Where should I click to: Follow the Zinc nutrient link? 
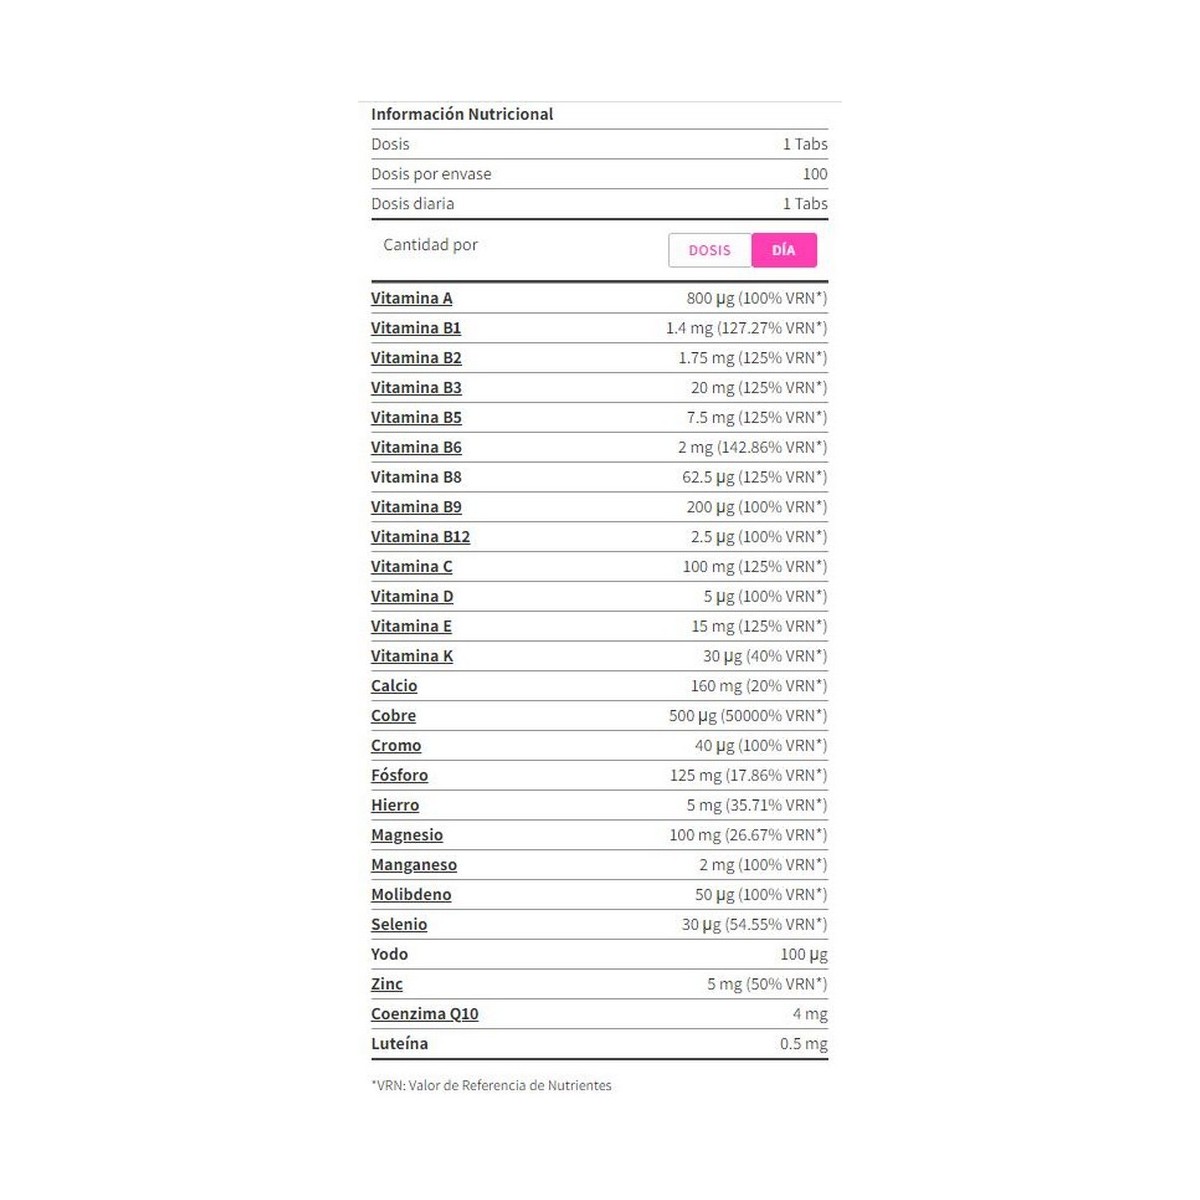pyautogui.click(x=387, y=984)
